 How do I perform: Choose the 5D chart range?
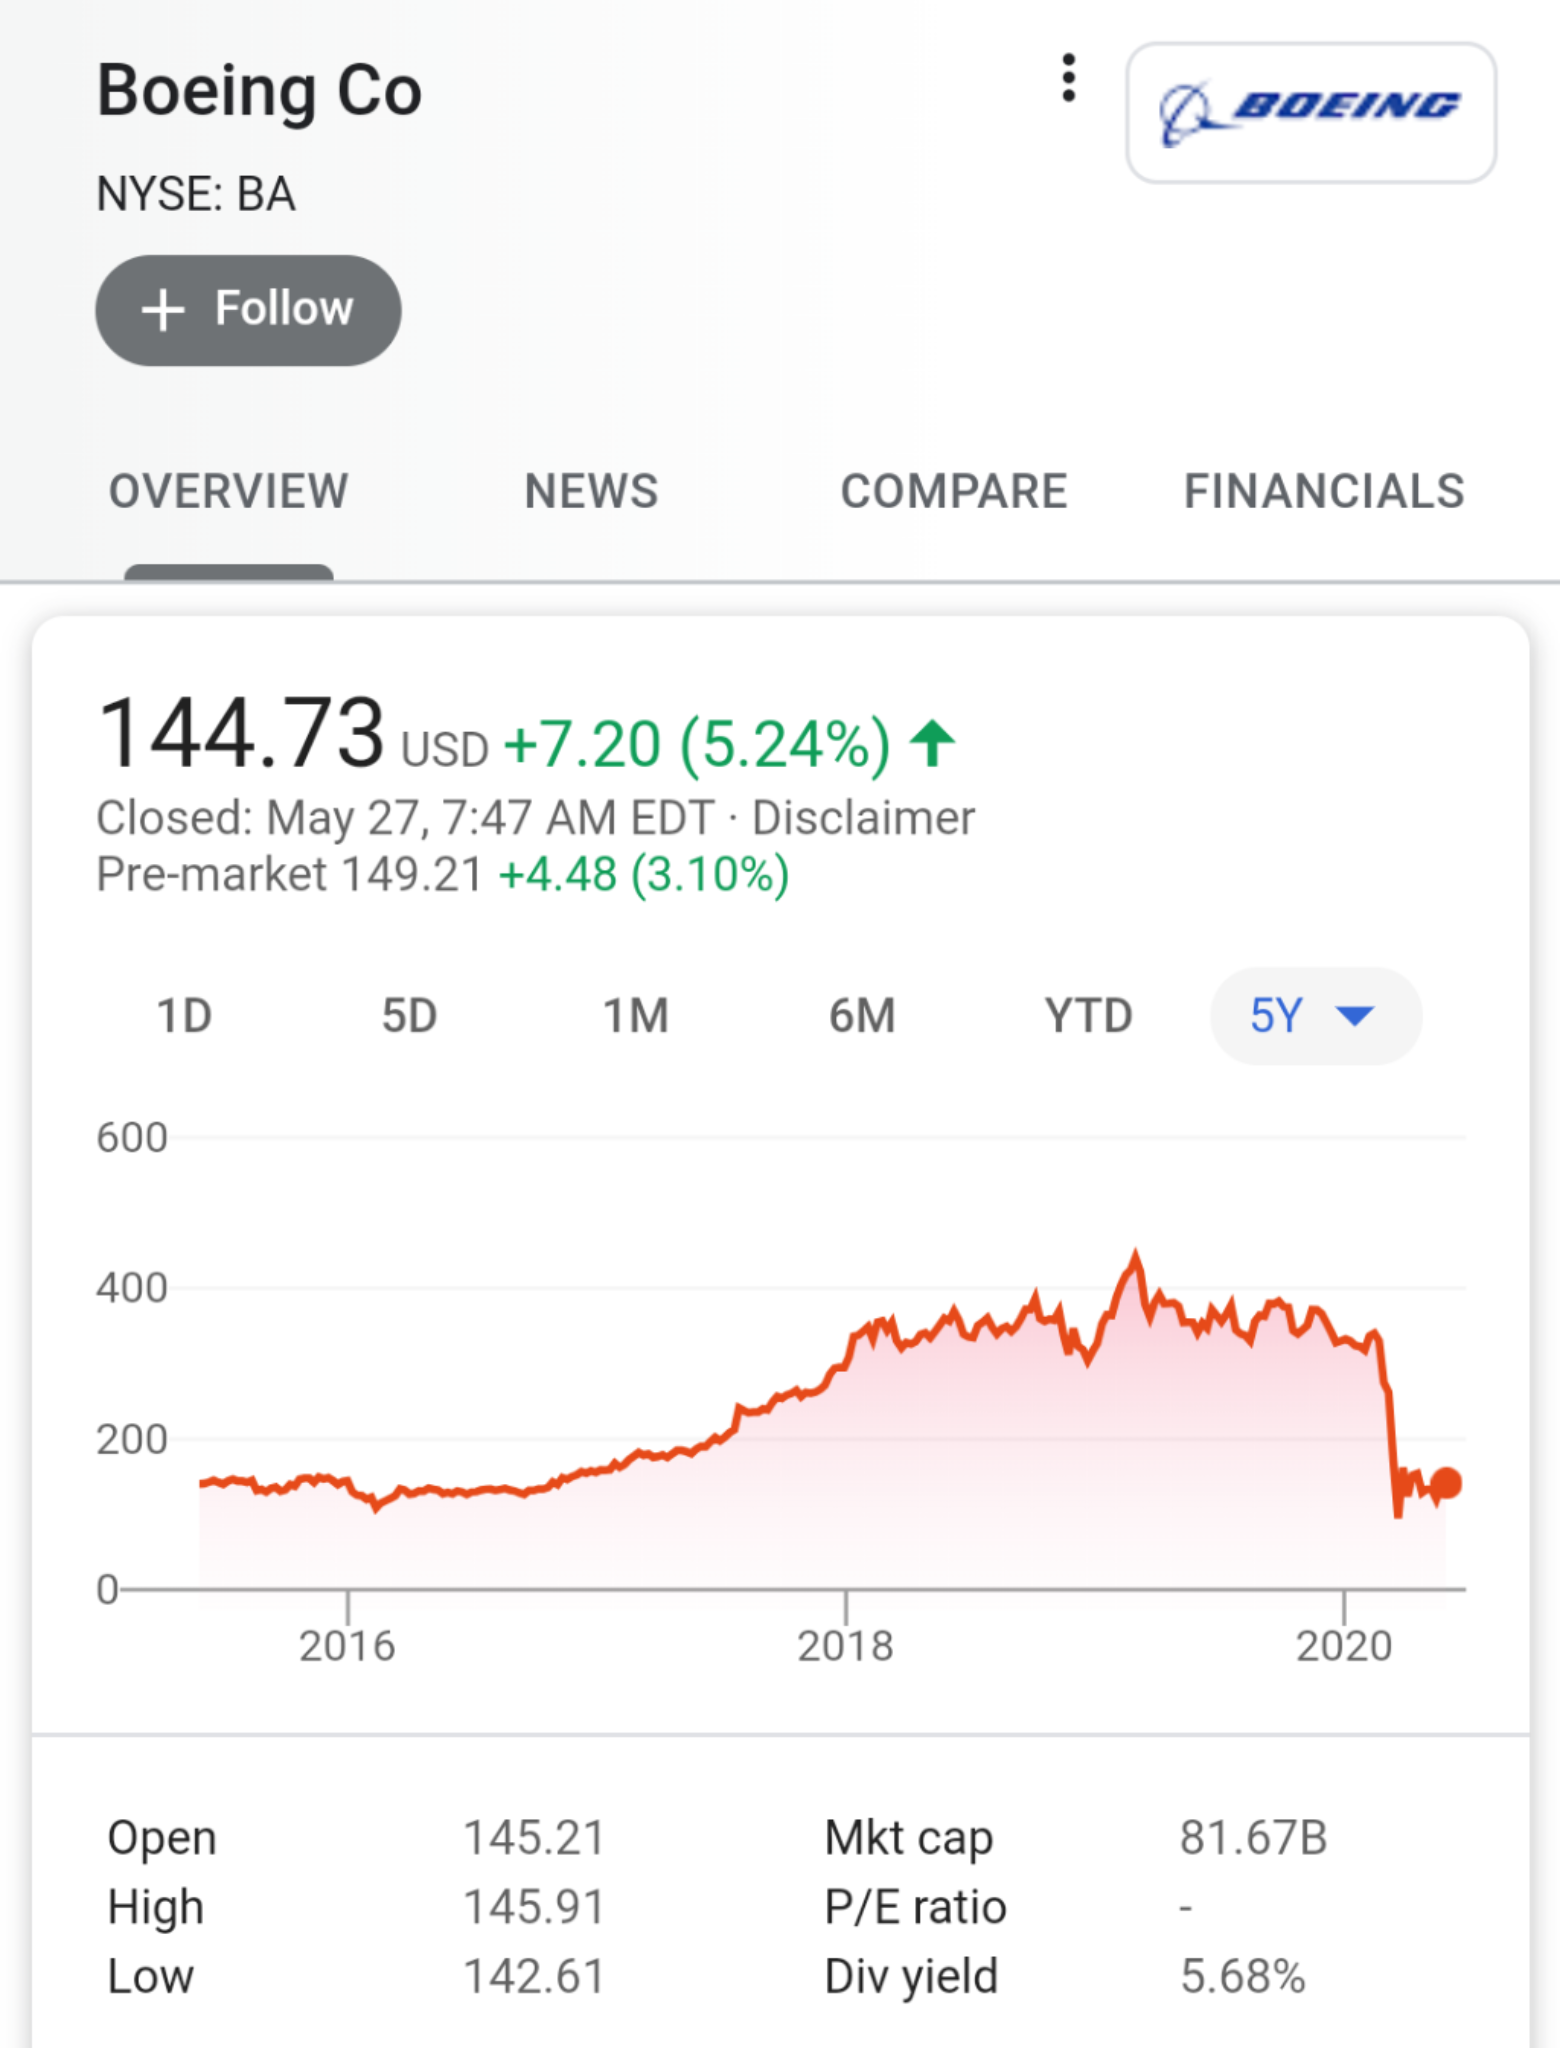pos(409,1016)
